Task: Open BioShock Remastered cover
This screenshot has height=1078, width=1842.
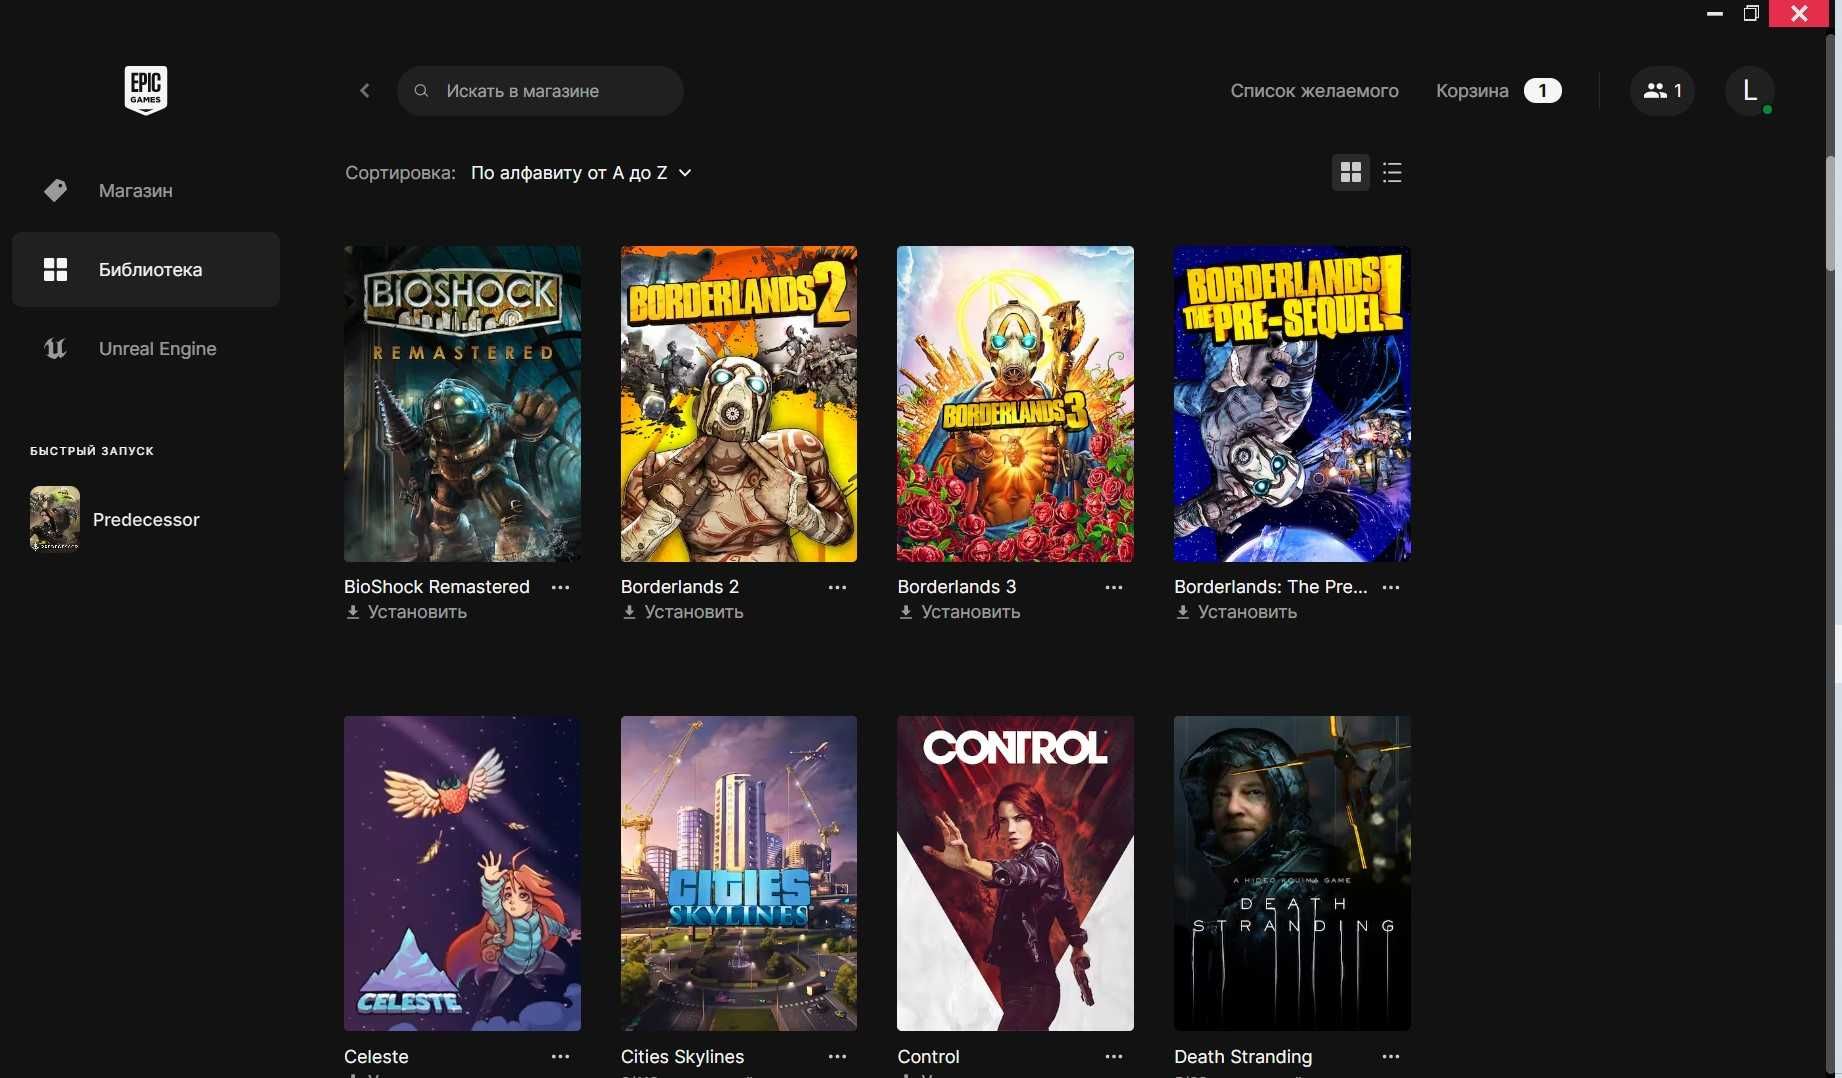Action: (x=462, y=404)
